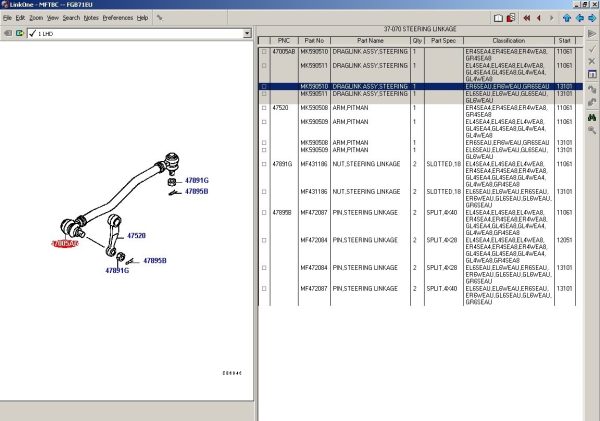Click the Classification column header

tap(509, 41)
